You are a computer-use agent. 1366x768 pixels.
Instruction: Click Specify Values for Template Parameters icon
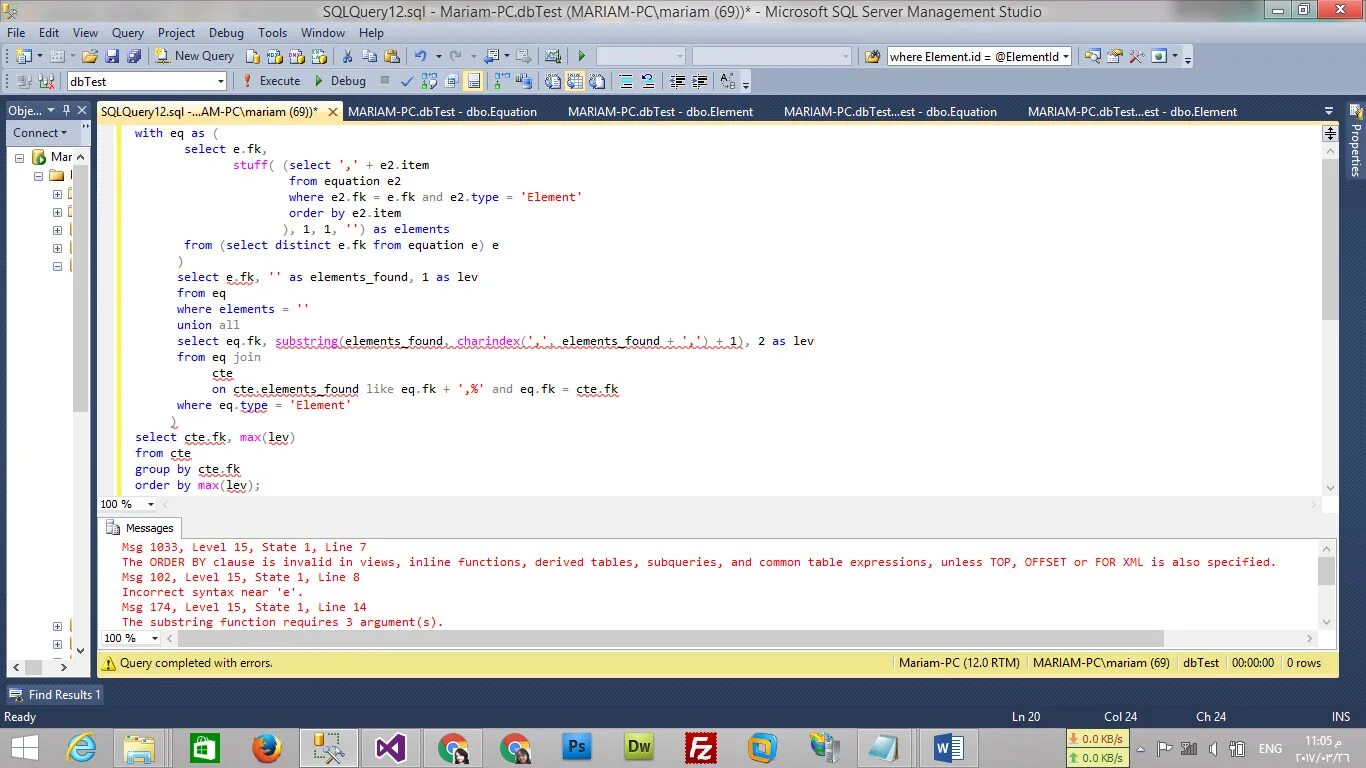(x=728, y=81)
